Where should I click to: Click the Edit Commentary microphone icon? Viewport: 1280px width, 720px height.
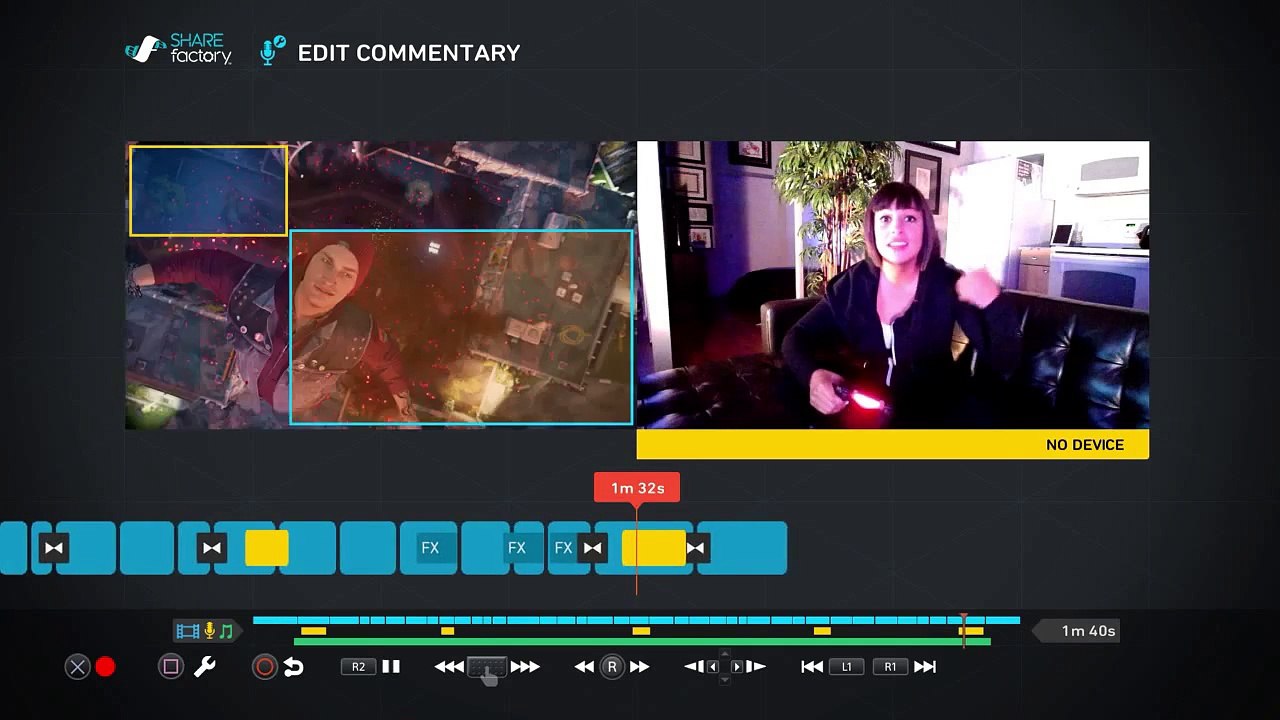coord(272,51)
